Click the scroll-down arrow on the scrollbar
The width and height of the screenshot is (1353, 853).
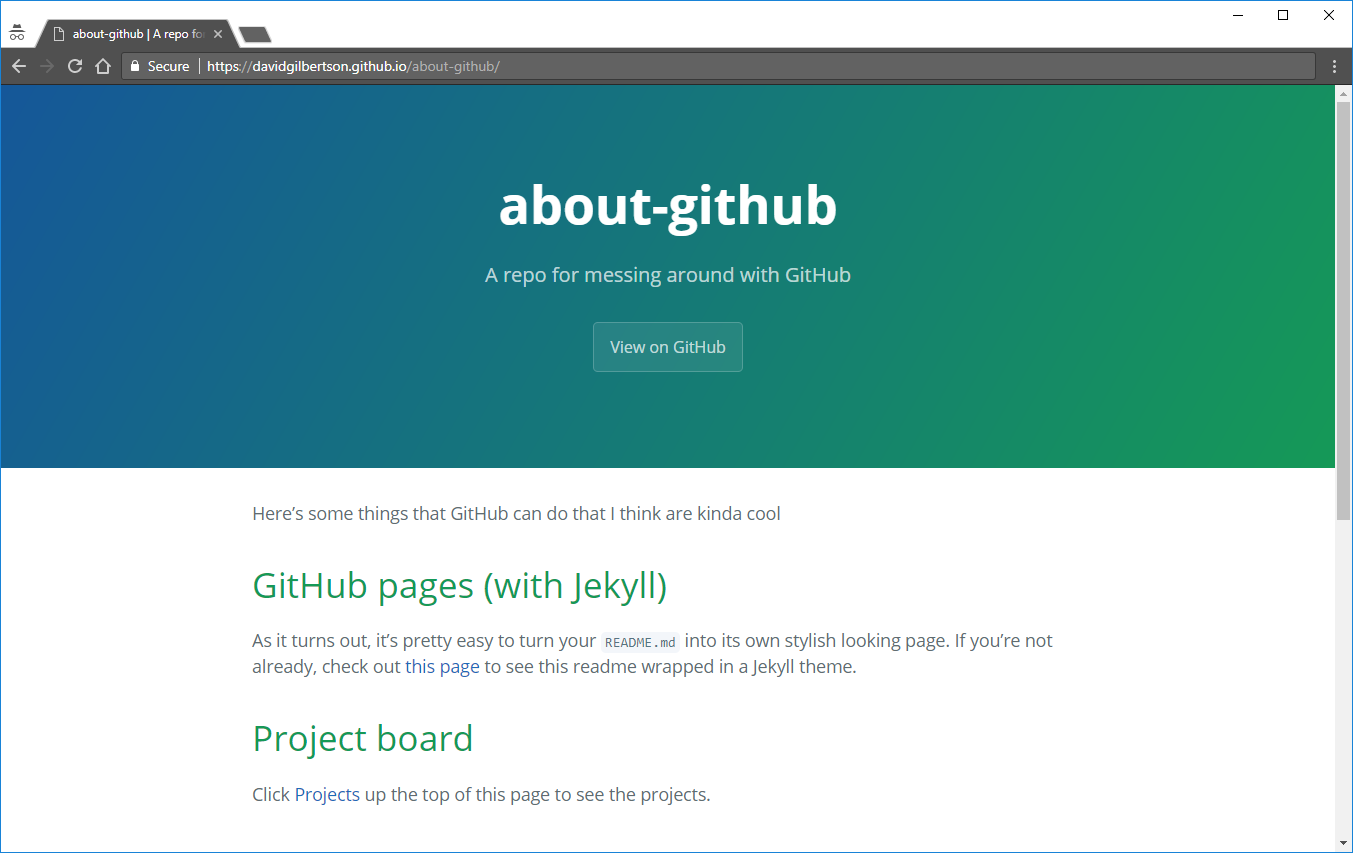(1344, 843)
